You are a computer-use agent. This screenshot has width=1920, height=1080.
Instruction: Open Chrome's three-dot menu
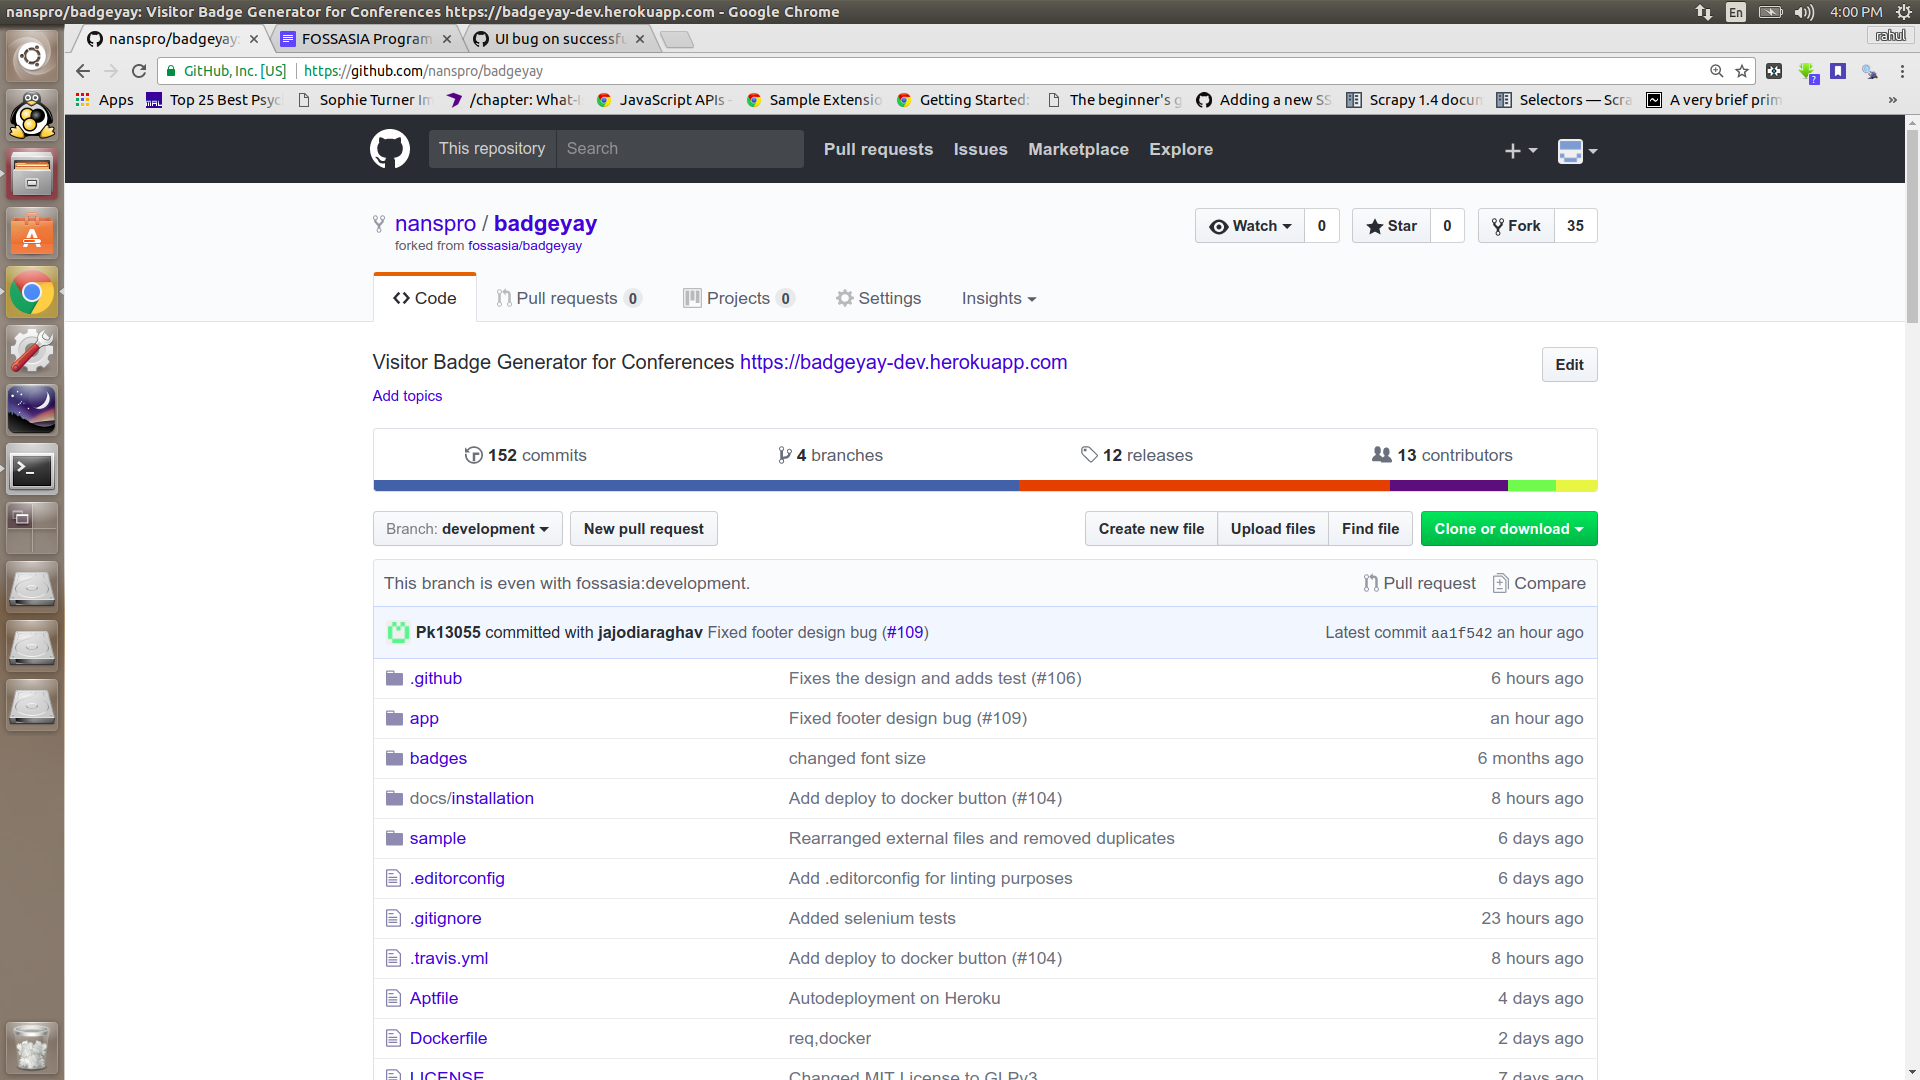tap(1902, 71)
